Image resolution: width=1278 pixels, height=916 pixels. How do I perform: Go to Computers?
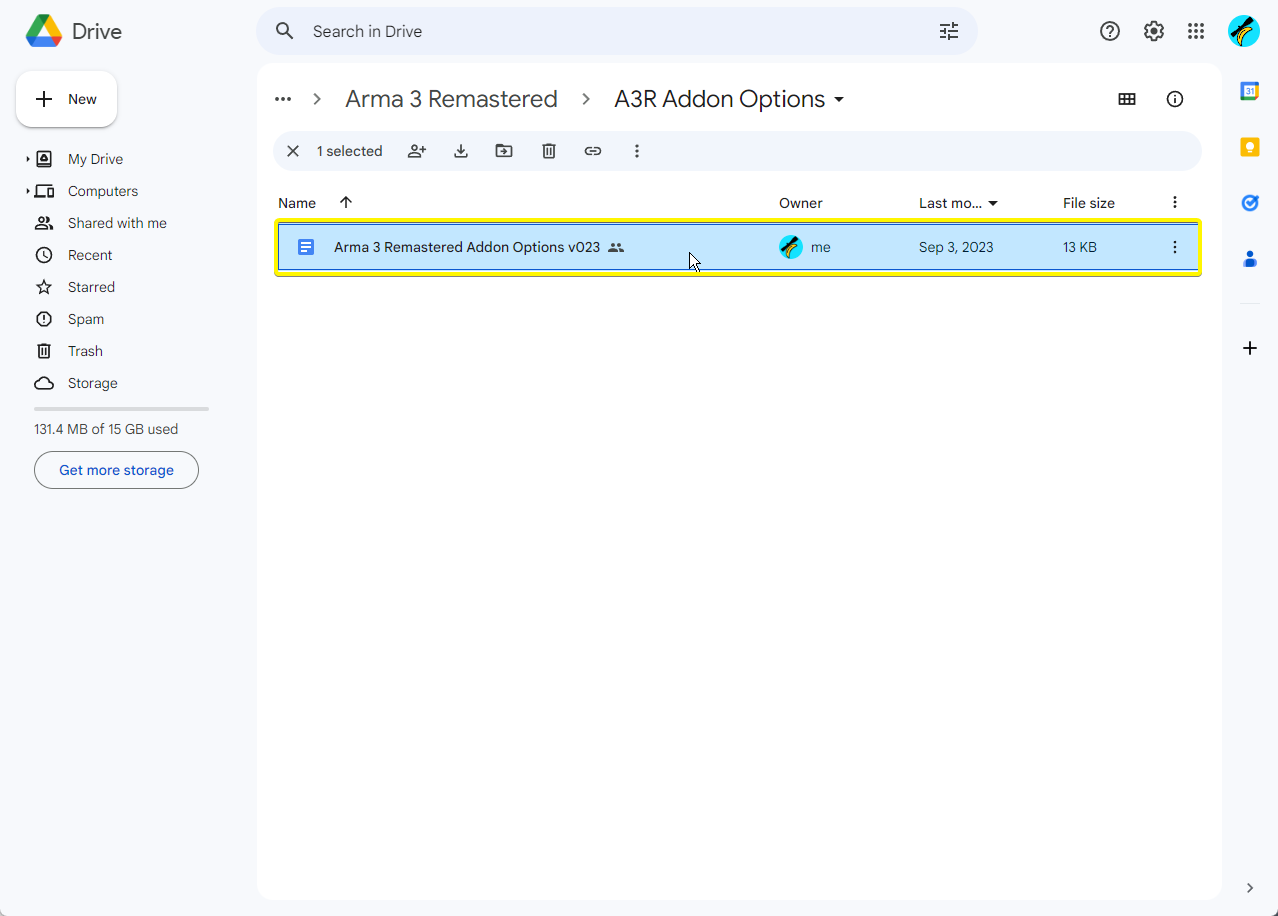[x=103, y=191]
